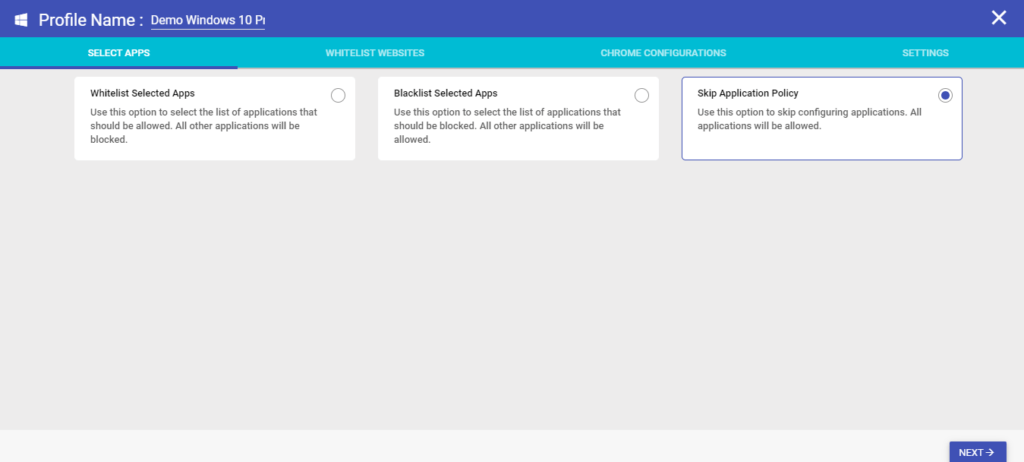The image size is (1024, 462).
Task: Select the Whitelist Selected Apps radio button
Action: [x=338, y=96]
